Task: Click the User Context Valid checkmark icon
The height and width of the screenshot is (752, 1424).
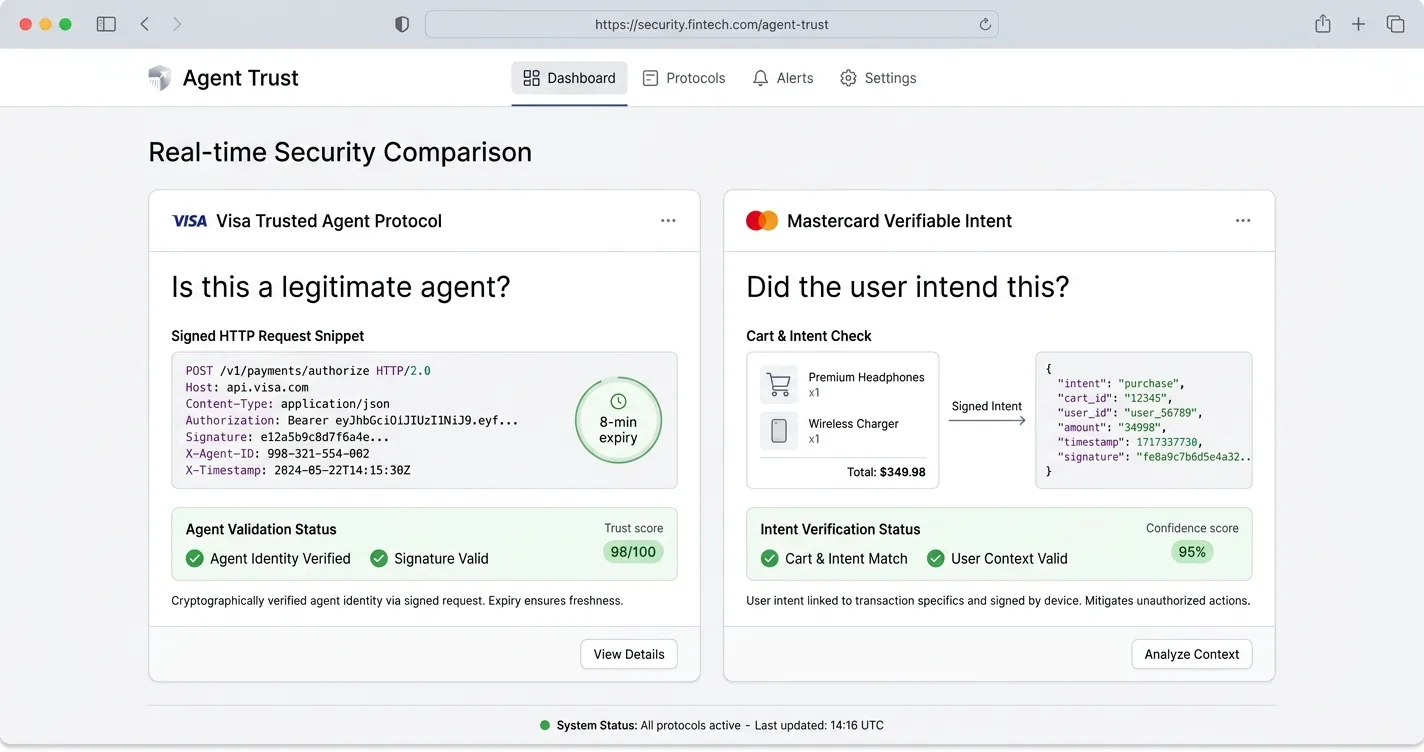Action: pos(935,558)
